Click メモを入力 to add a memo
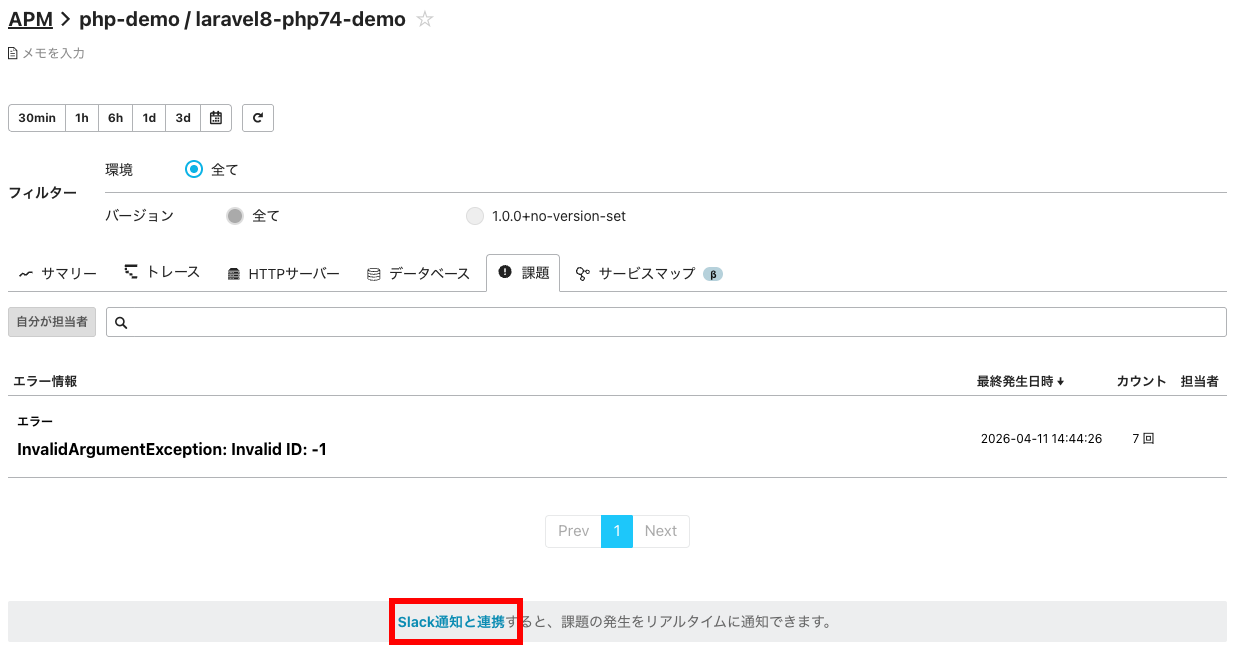1233x651 pixels. point(53,53)
